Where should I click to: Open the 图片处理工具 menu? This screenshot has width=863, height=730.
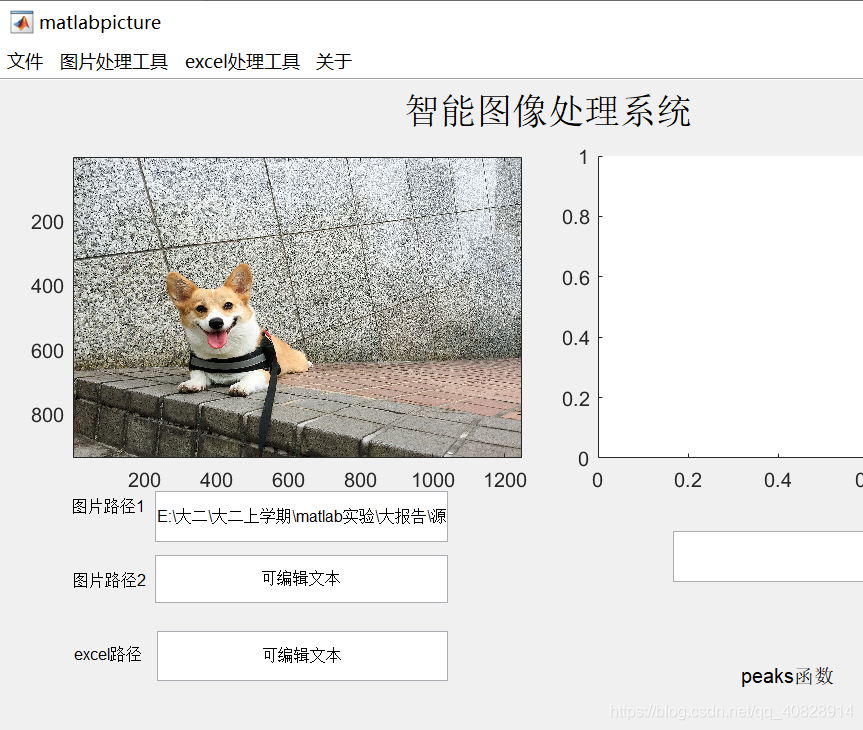pyautogui.click(x=113, y=61)
